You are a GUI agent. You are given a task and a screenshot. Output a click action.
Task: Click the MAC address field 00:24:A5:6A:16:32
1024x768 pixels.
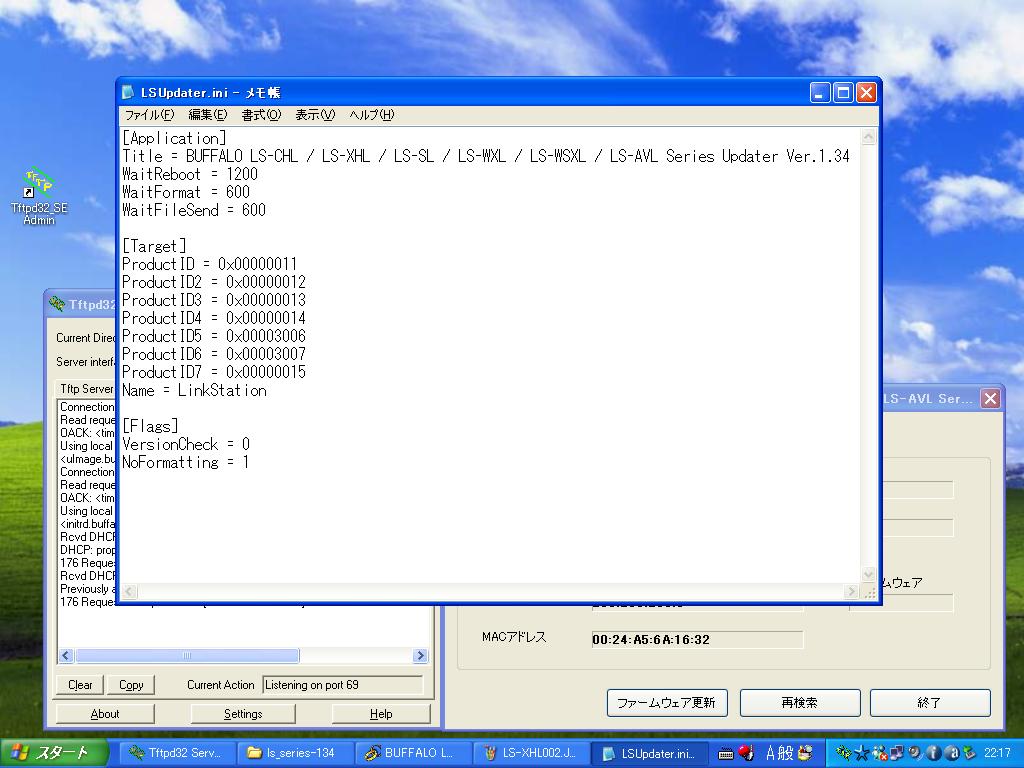(x=697, y=639)
